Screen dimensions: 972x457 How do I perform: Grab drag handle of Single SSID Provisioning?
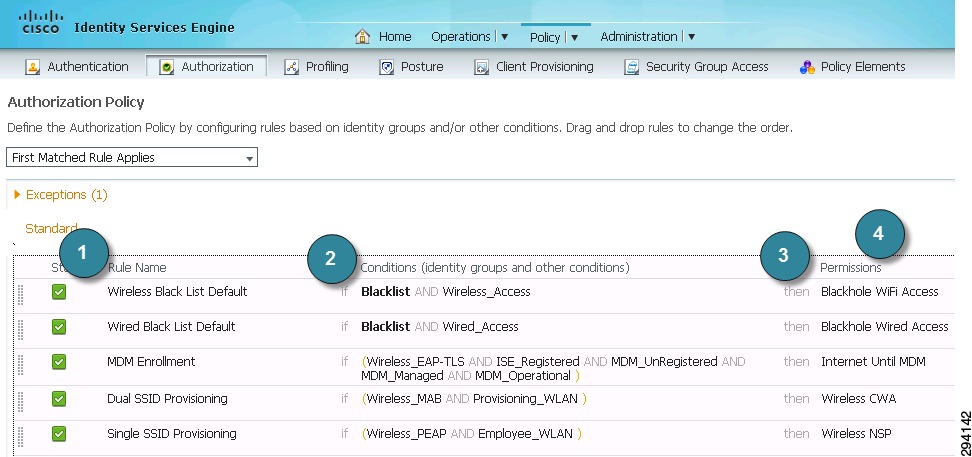[x=20, y=436]
